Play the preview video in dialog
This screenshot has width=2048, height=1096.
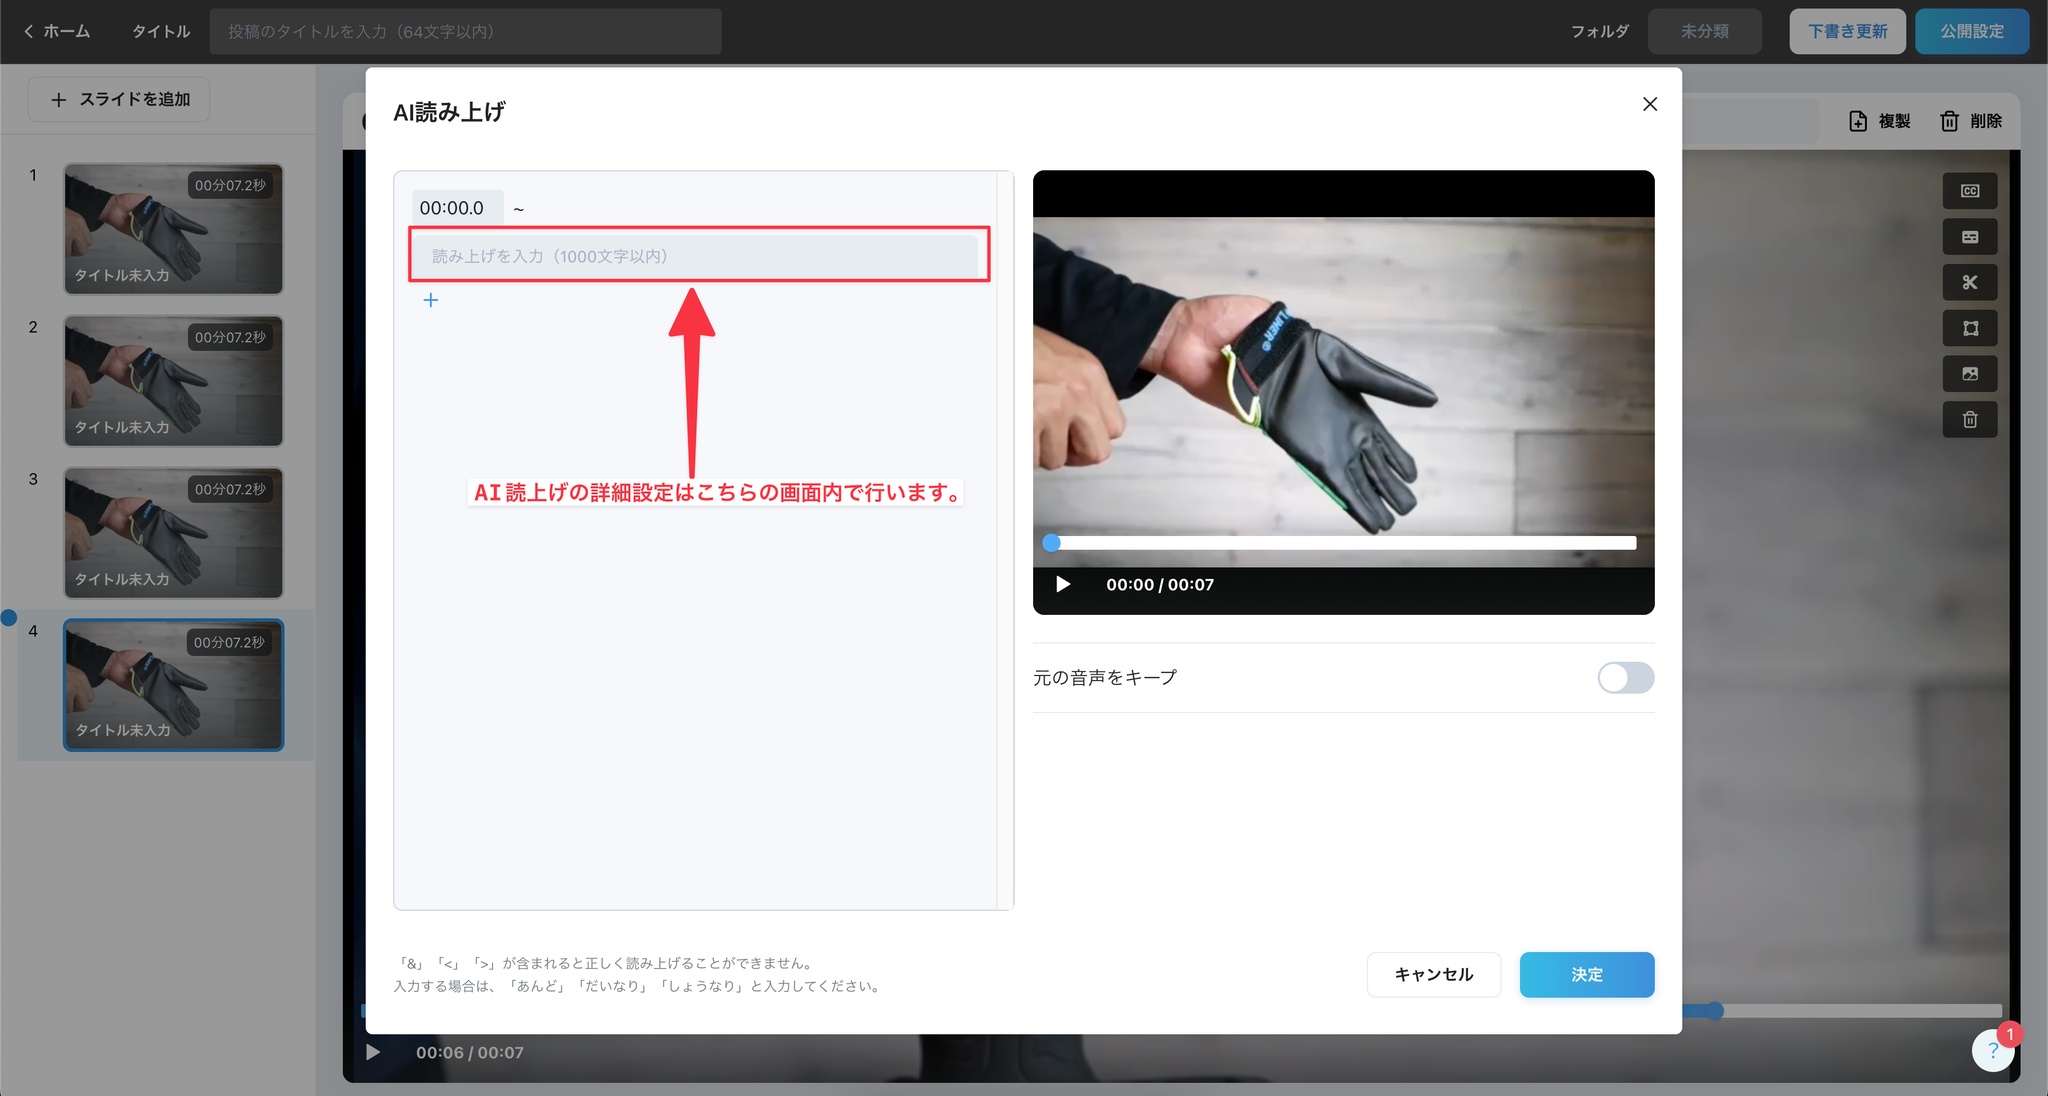click(x=1063, y=584)
